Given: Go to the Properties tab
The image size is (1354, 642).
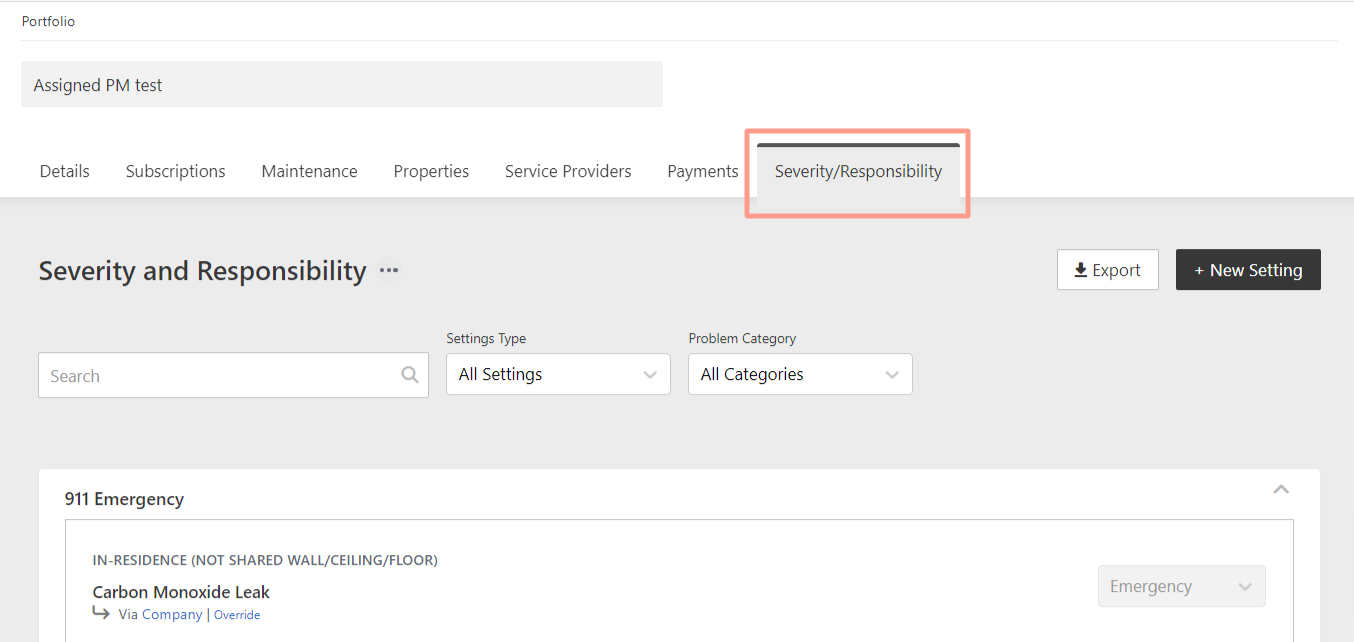Looking at the screenshot, I should coord(431,171).
